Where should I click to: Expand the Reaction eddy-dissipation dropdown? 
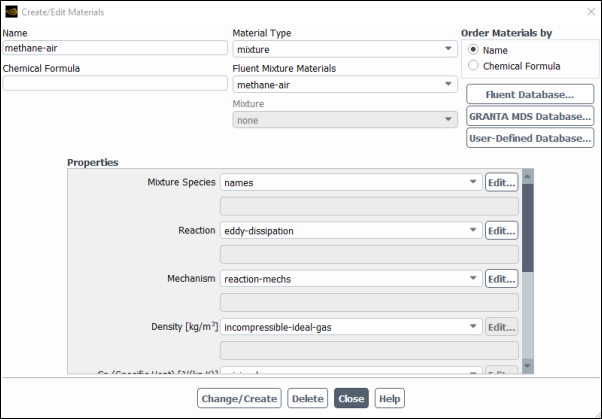click(350, 231)
